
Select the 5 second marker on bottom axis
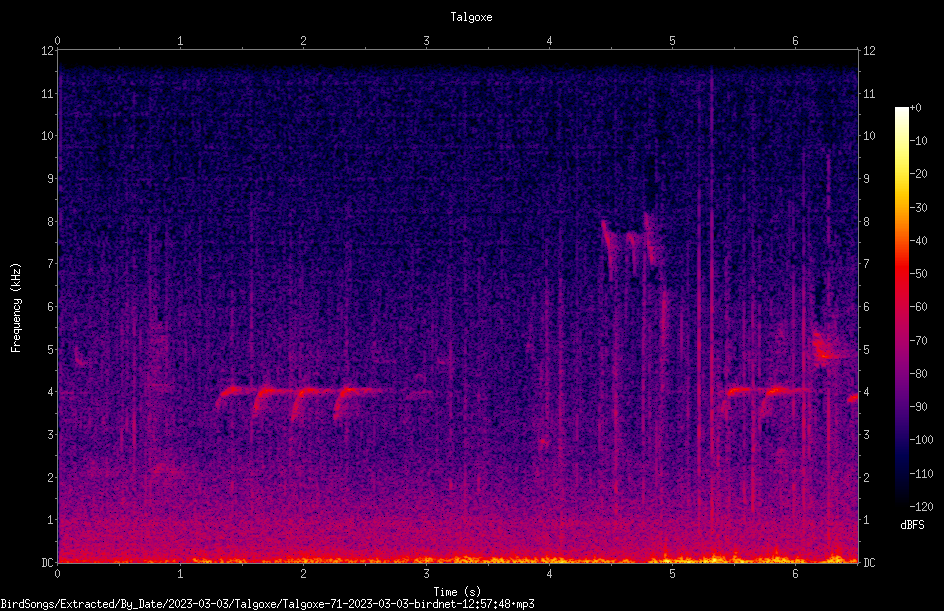click(x=672, y=574)
